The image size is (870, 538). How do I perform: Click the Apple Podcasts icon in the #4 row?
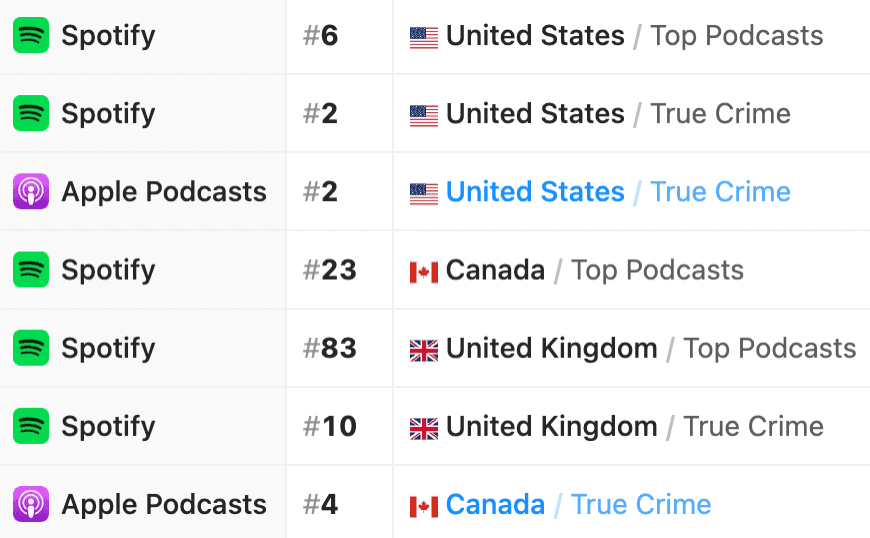(x=31, y=504)
